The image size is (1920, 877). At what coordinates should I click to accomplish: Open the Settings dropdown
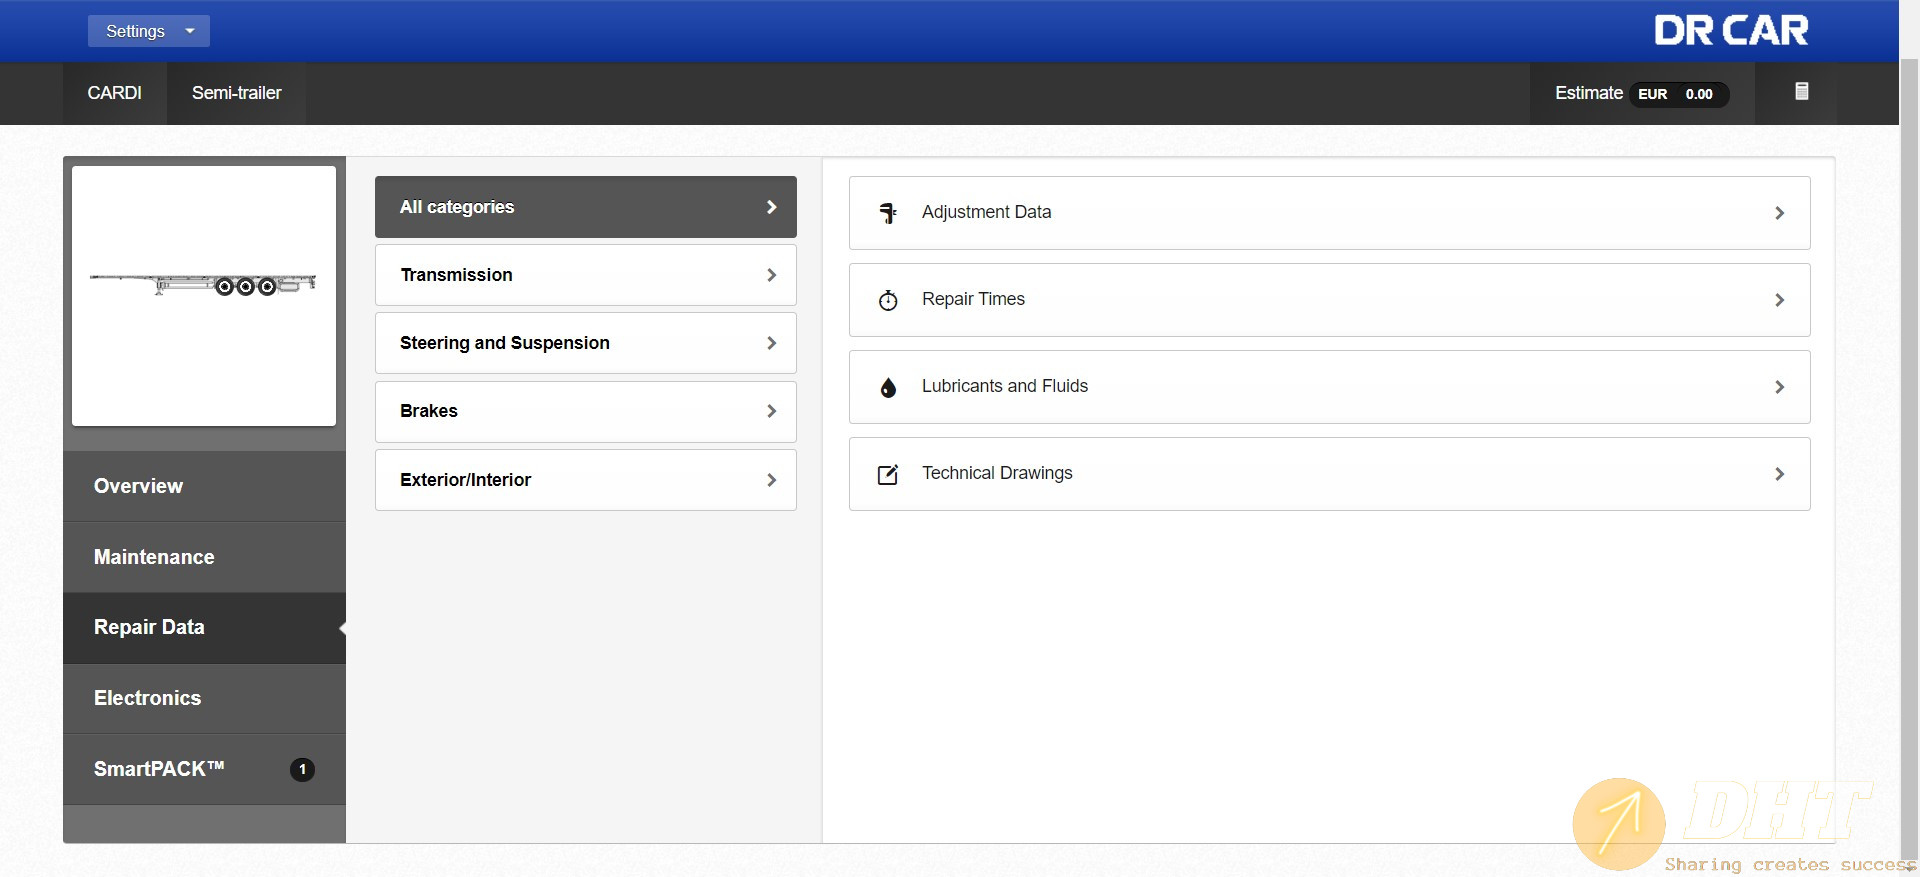pos(148,31)
